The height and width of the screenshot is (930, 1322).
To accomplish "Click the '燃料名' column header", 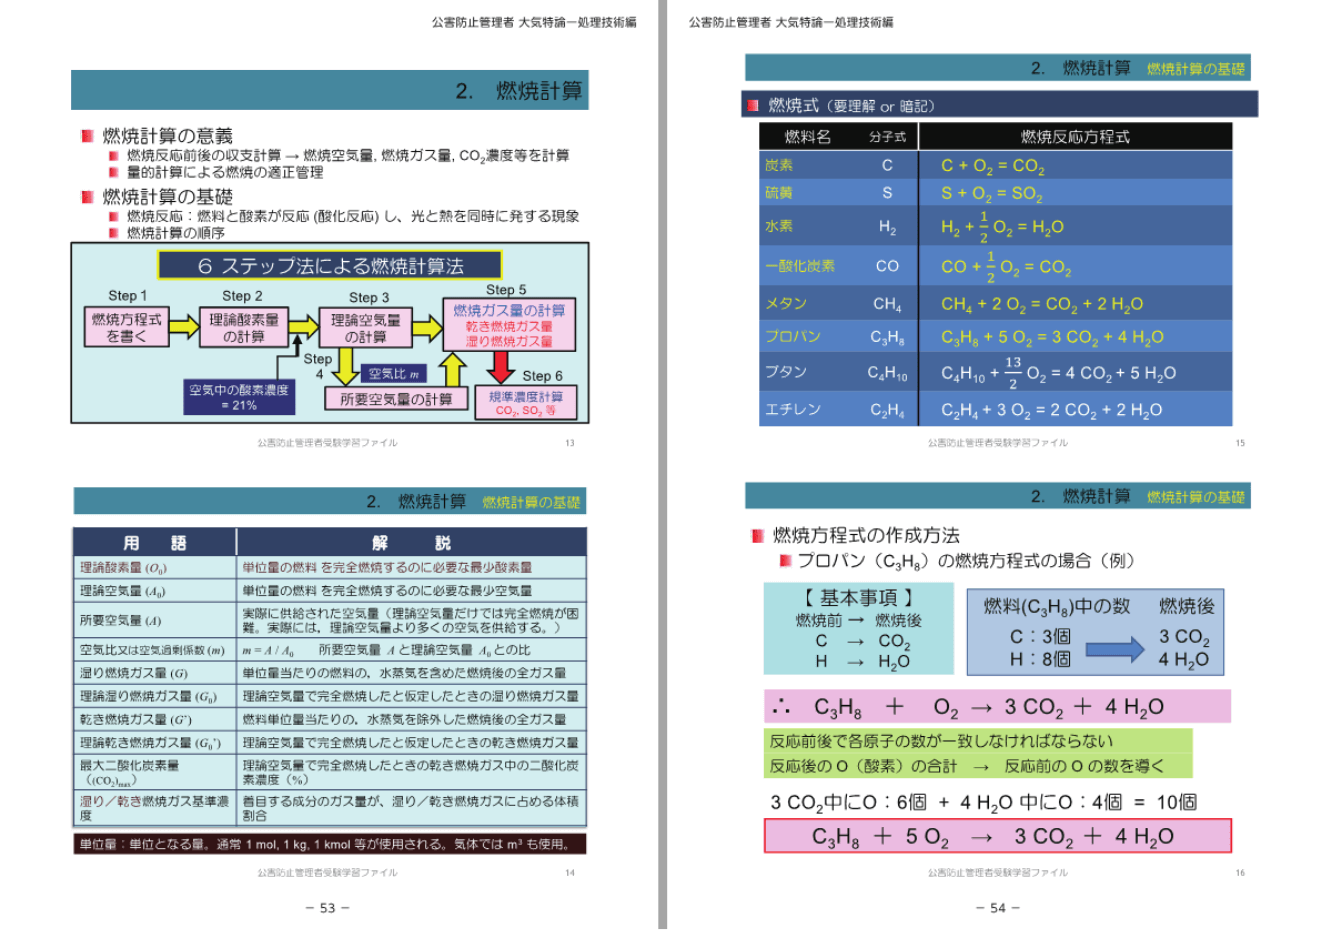I will [x=808, y=137].
